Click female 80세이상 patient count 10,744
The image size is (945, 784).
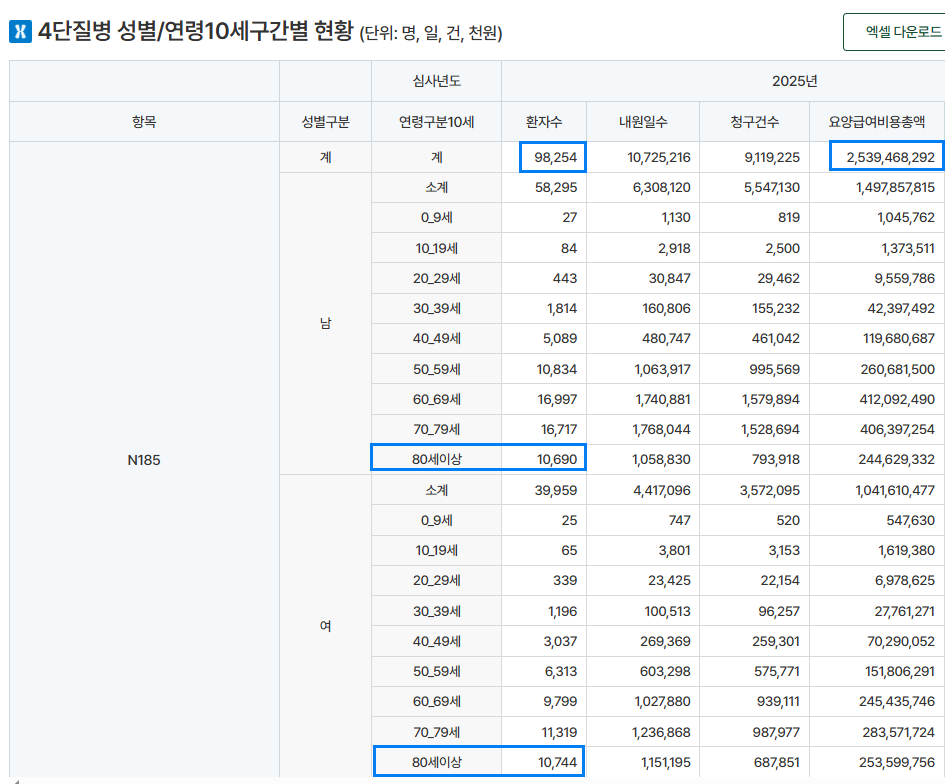544,762
